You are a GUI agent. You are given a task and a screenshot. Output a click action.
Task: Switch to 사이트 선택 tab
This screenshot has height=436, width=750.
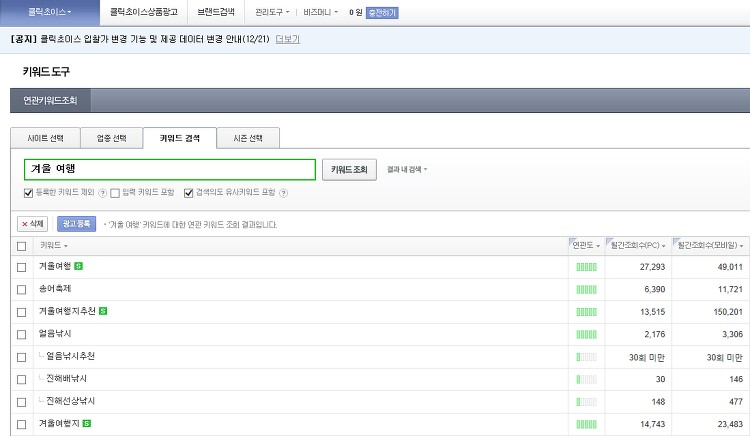pyautogui.click(x=45, y=138)
